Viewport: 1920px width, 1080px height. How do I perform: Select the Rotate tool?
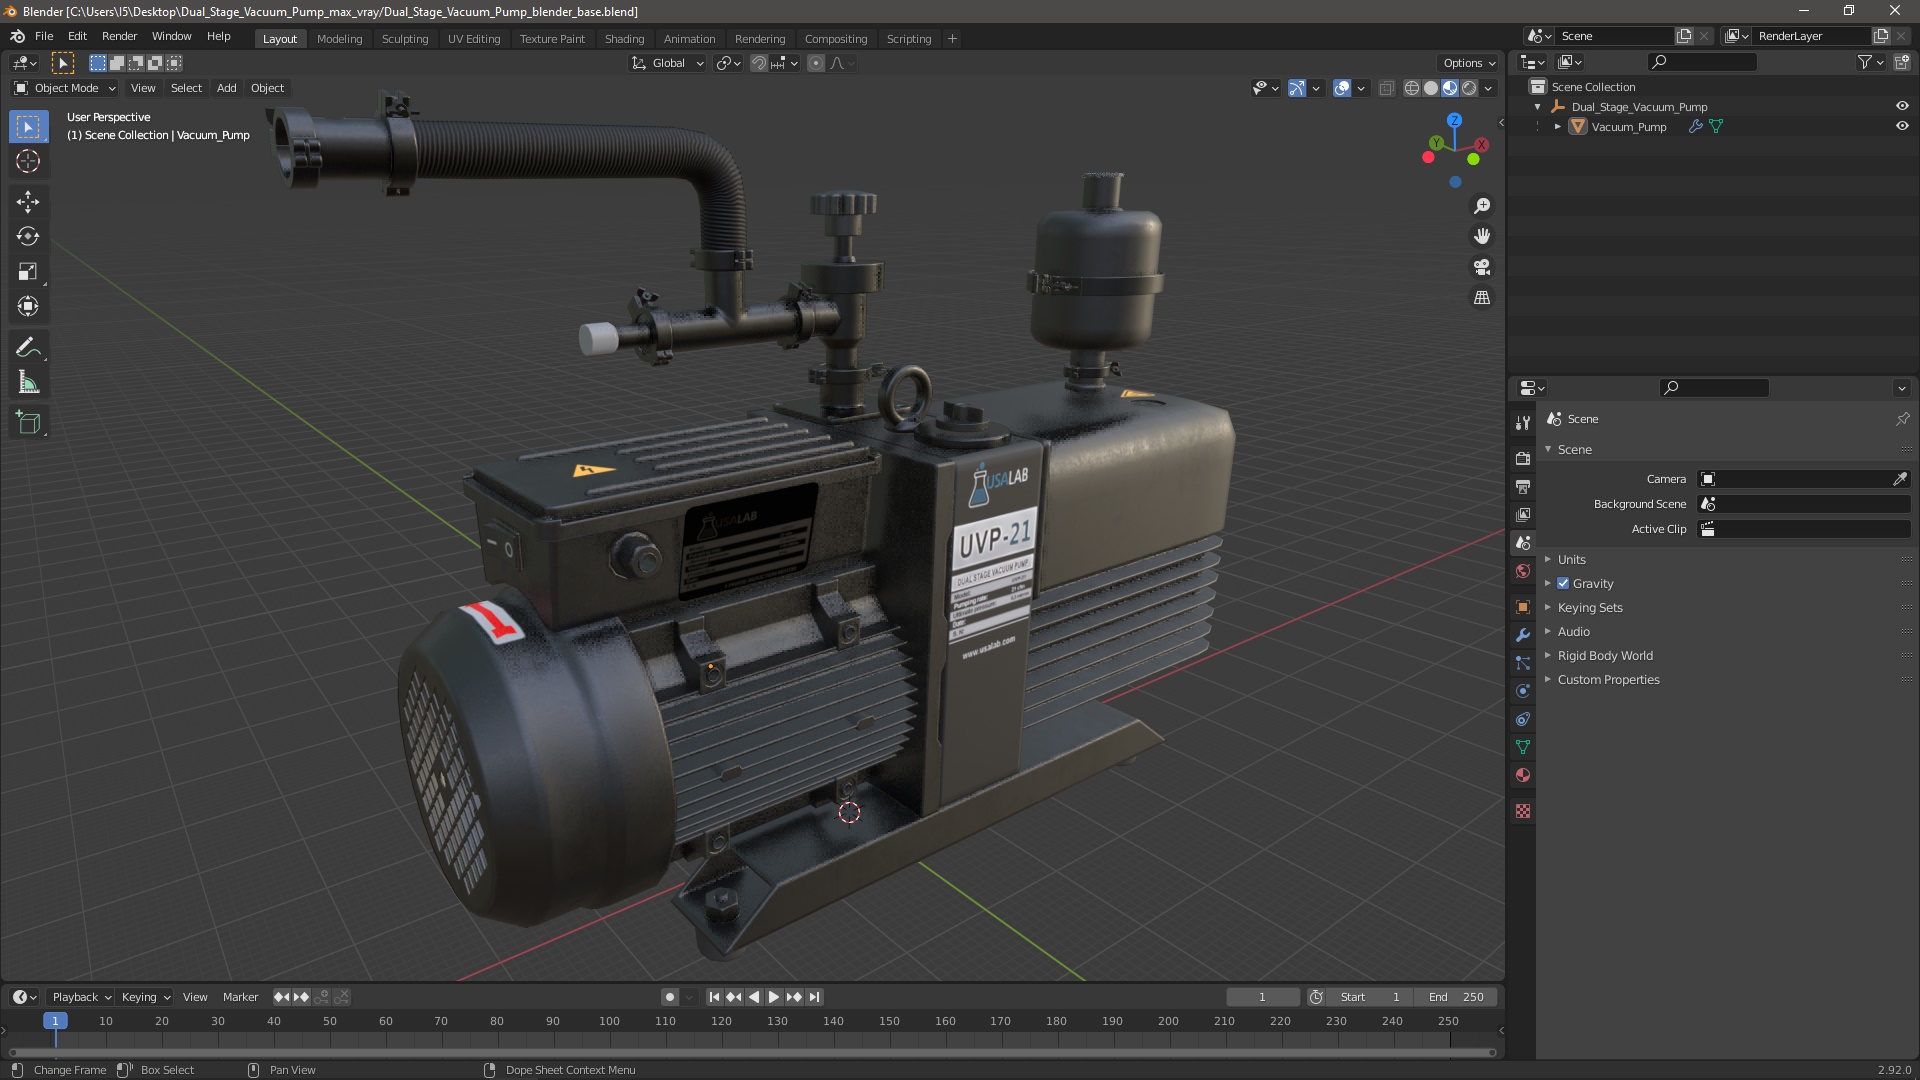(28, 236)
